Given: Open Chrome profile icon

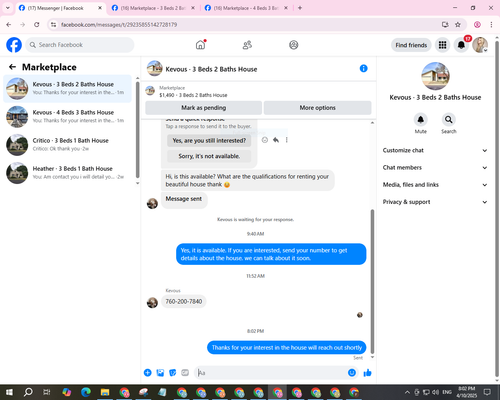Looking at the screenshot, I should pos(477,24).
